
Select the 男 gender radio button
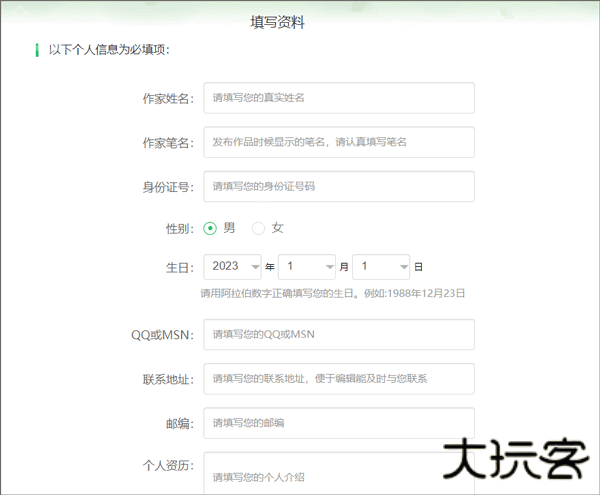click(x=210, y=228)
